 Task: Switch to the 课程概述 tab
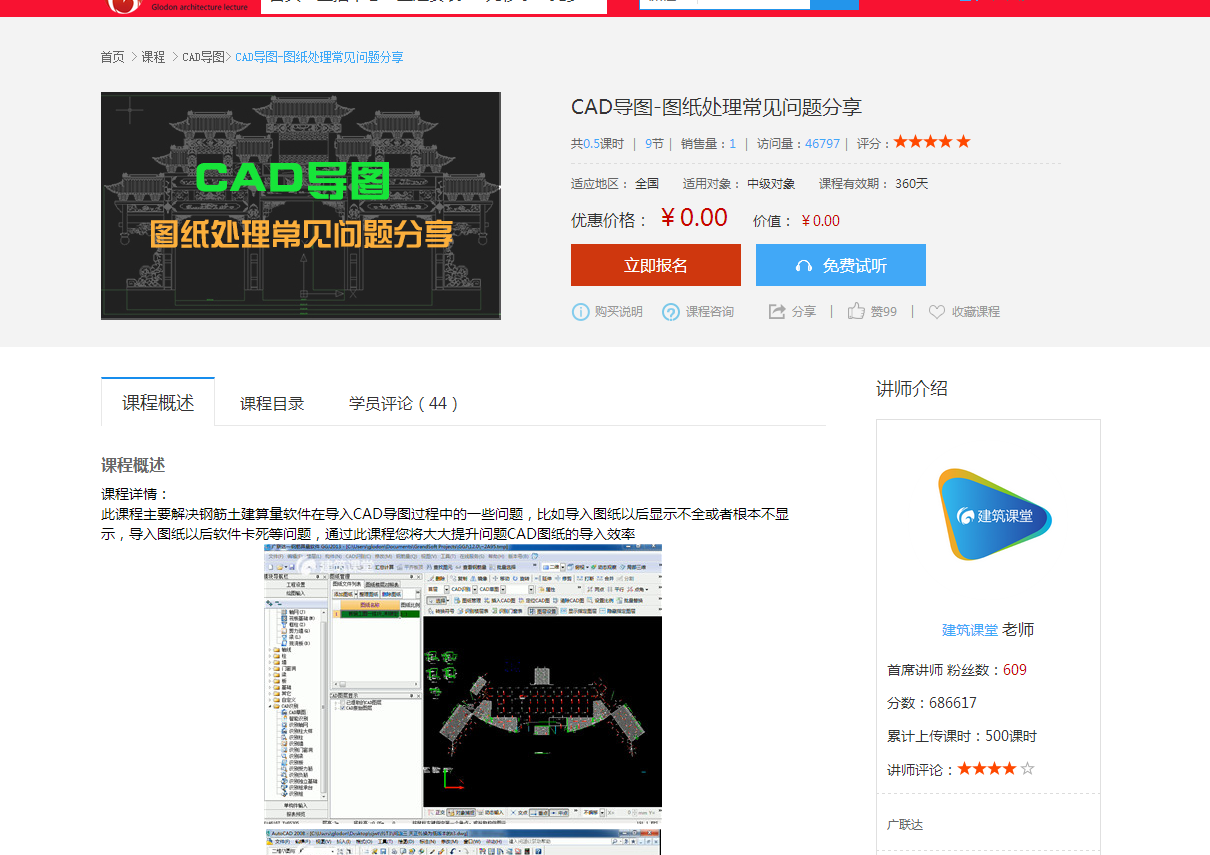(158, 403)
